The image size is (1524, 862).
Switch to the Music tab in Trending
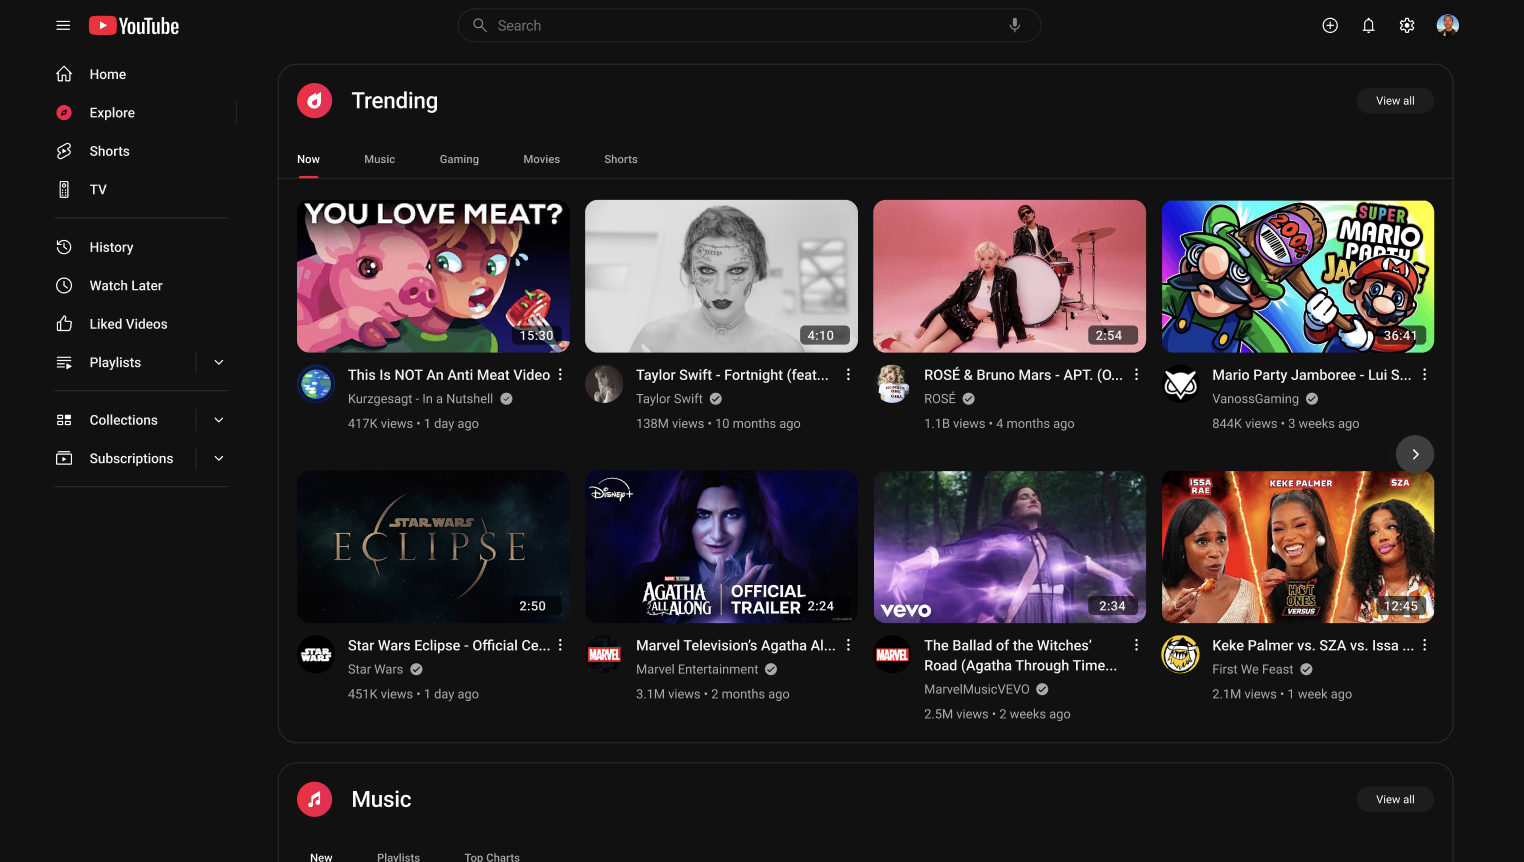[x=379, y=159]
